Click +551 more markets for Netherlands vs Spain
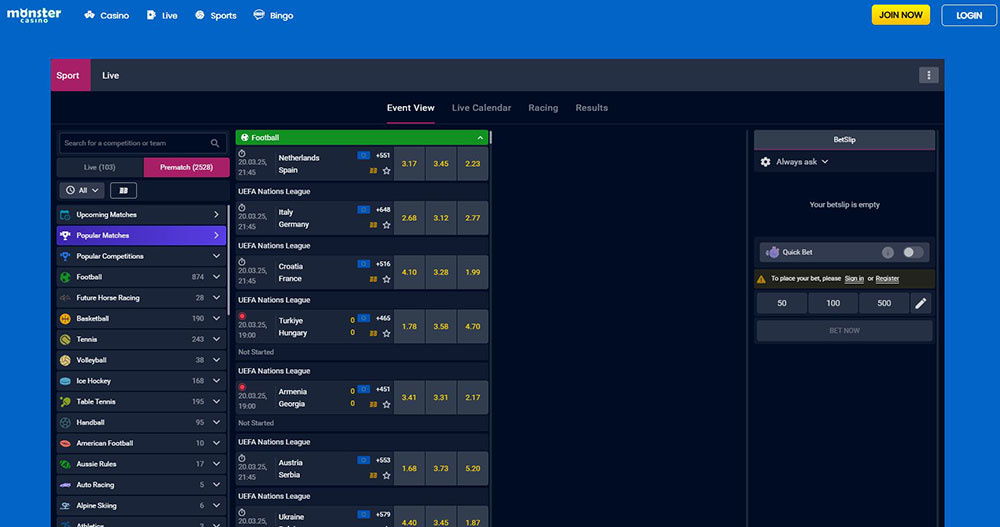 [x=383, y=155]
